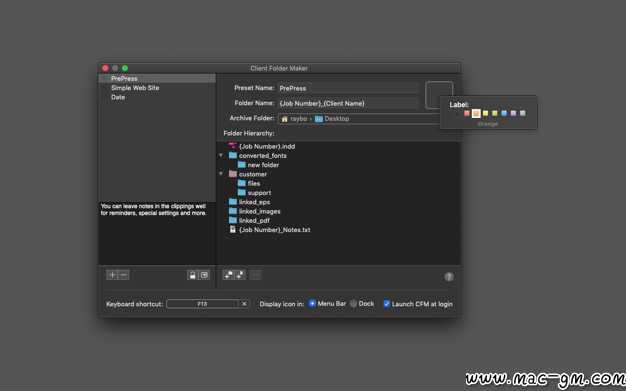
Task: Select the {Job Number}.indd item name
Action: pos(267,147)
